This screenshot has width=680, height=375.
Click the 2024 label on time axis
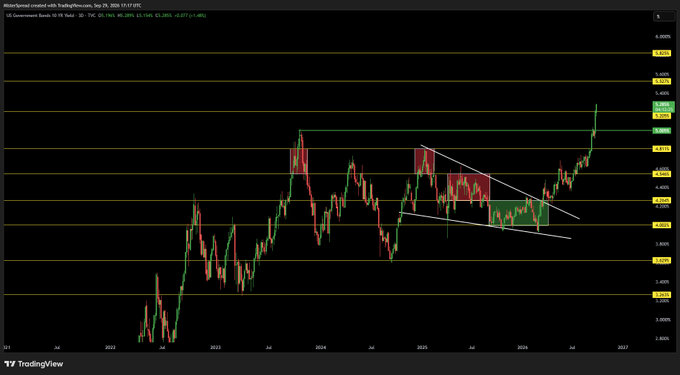[x=320, y=347]
